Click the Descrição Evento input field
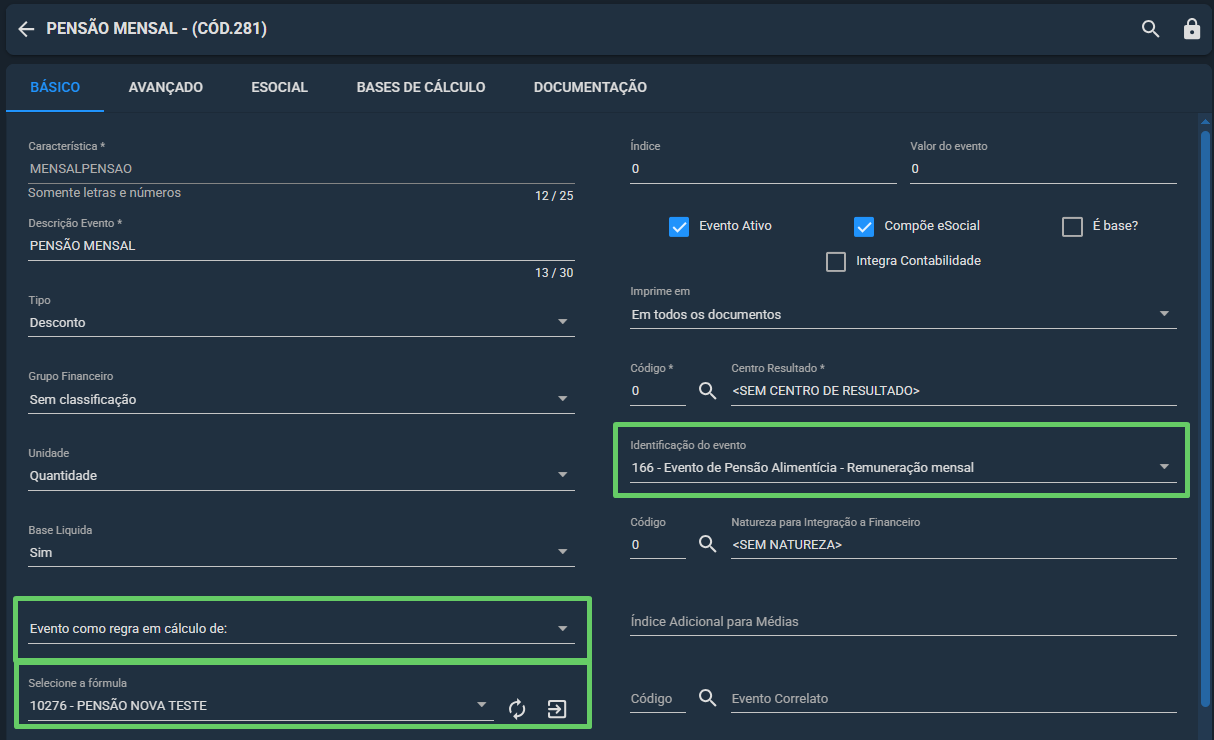 point(301,246)
